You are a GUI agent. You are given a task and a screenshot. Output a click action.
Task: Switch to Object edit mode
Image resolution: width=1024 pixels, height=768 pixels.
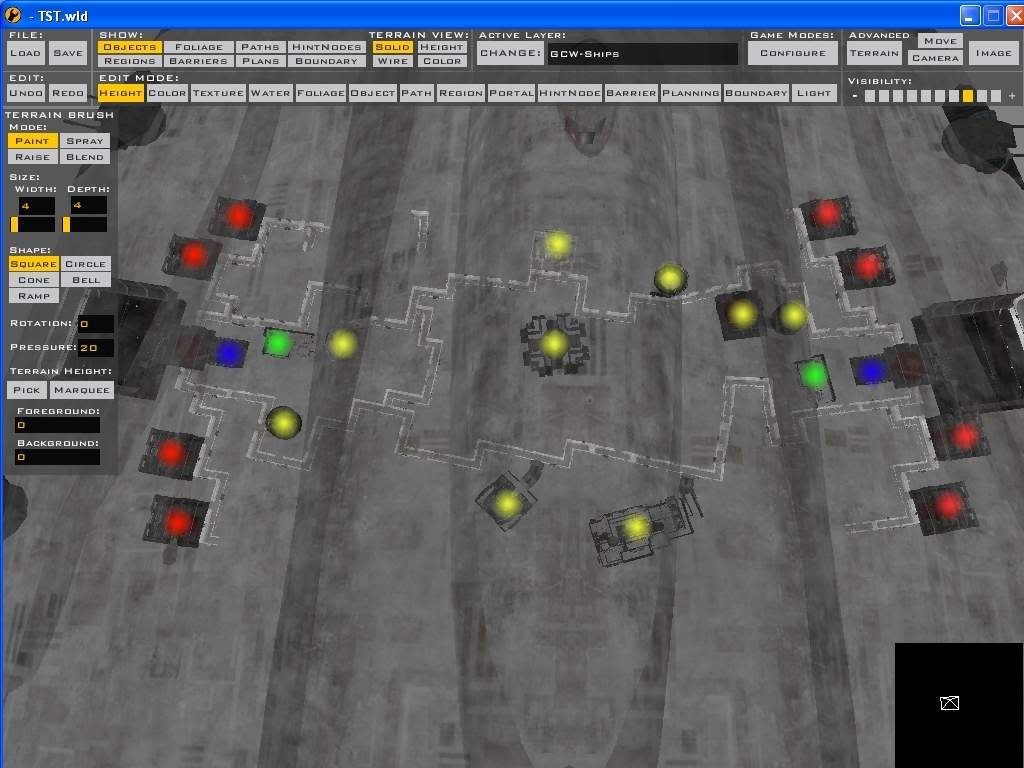[373, 93]
